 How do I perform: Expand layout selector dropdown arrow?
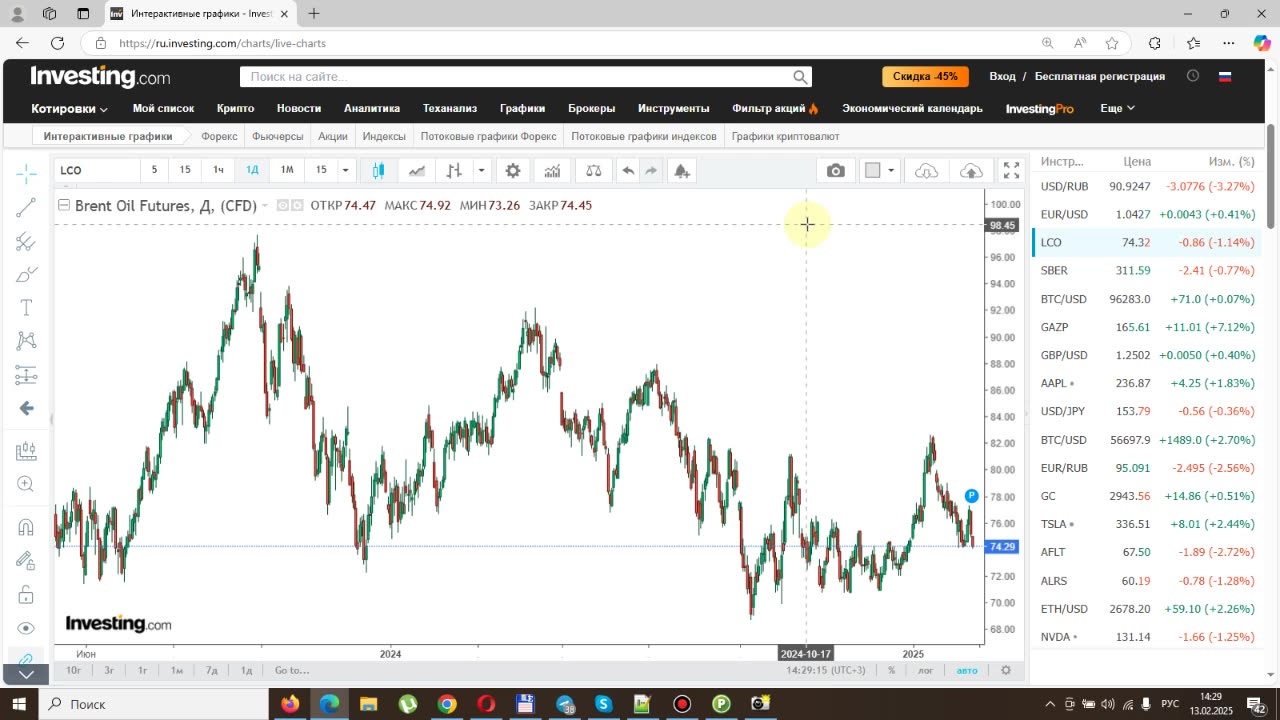click(891, 171)
